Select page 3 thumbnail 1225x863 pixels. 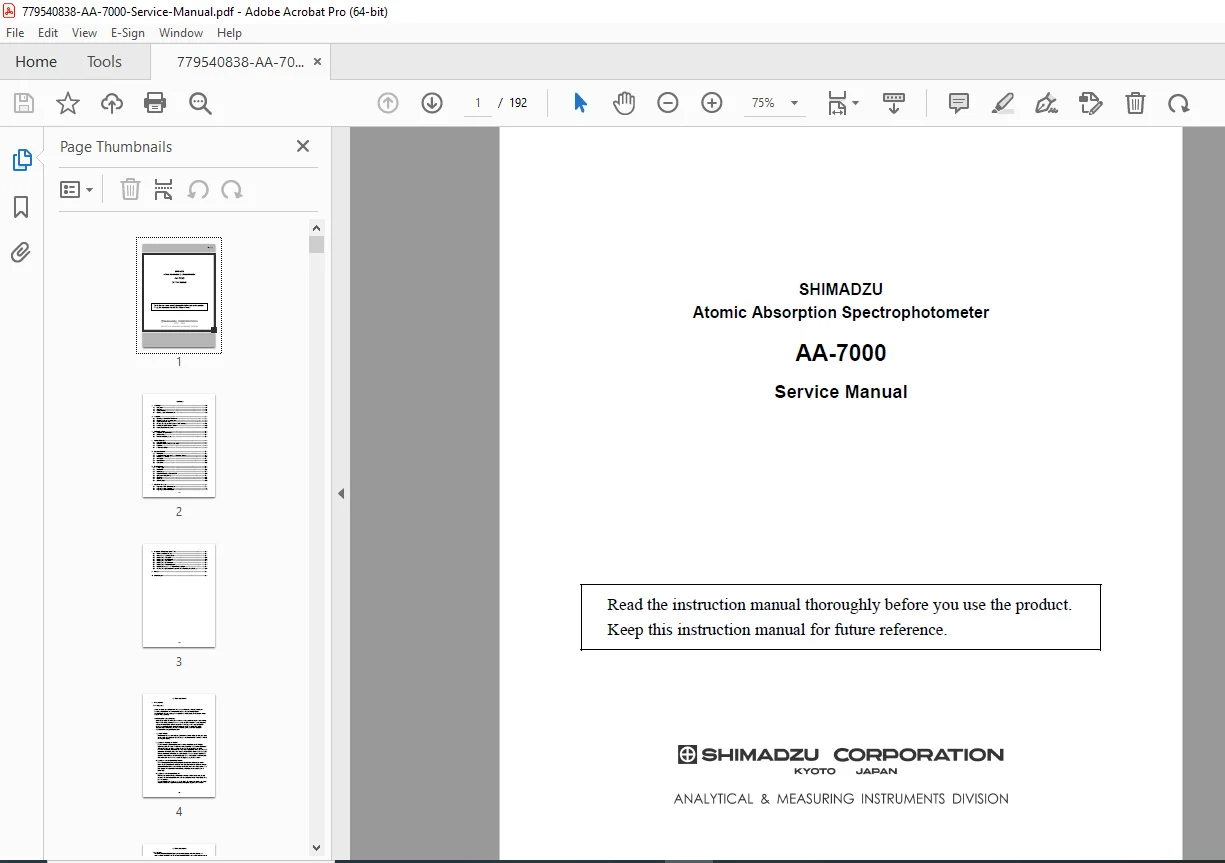(x=179, y=596)
